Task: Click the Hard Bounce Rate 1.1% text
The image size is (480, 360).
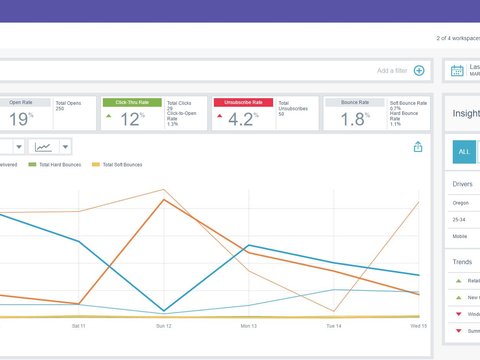Action: pyautogui.click(x=404, y=119)
